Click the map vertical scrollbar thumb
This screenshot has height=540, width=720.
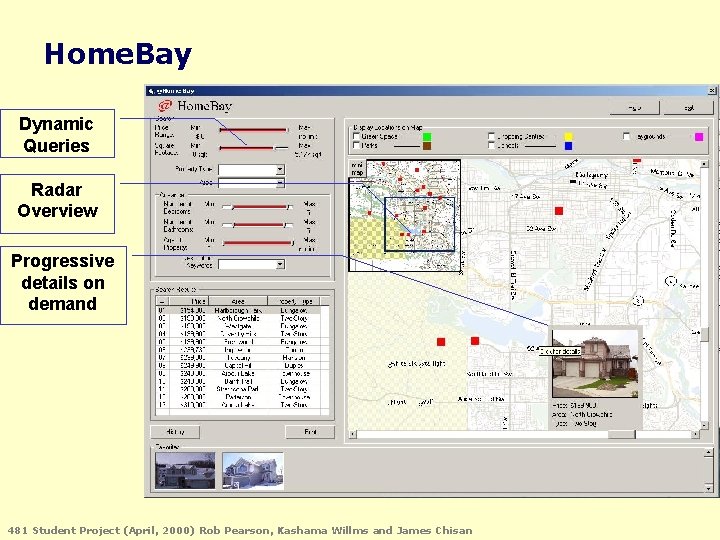pyautogui.click(x=704, y=334)
